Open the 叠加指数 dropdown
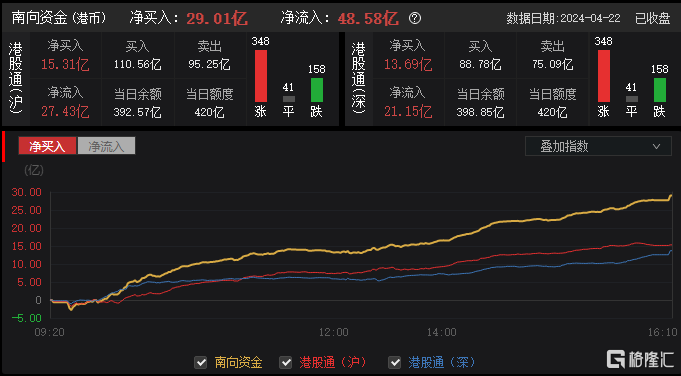The width and height of the screenshot is (681, 376). coord(598,146)
